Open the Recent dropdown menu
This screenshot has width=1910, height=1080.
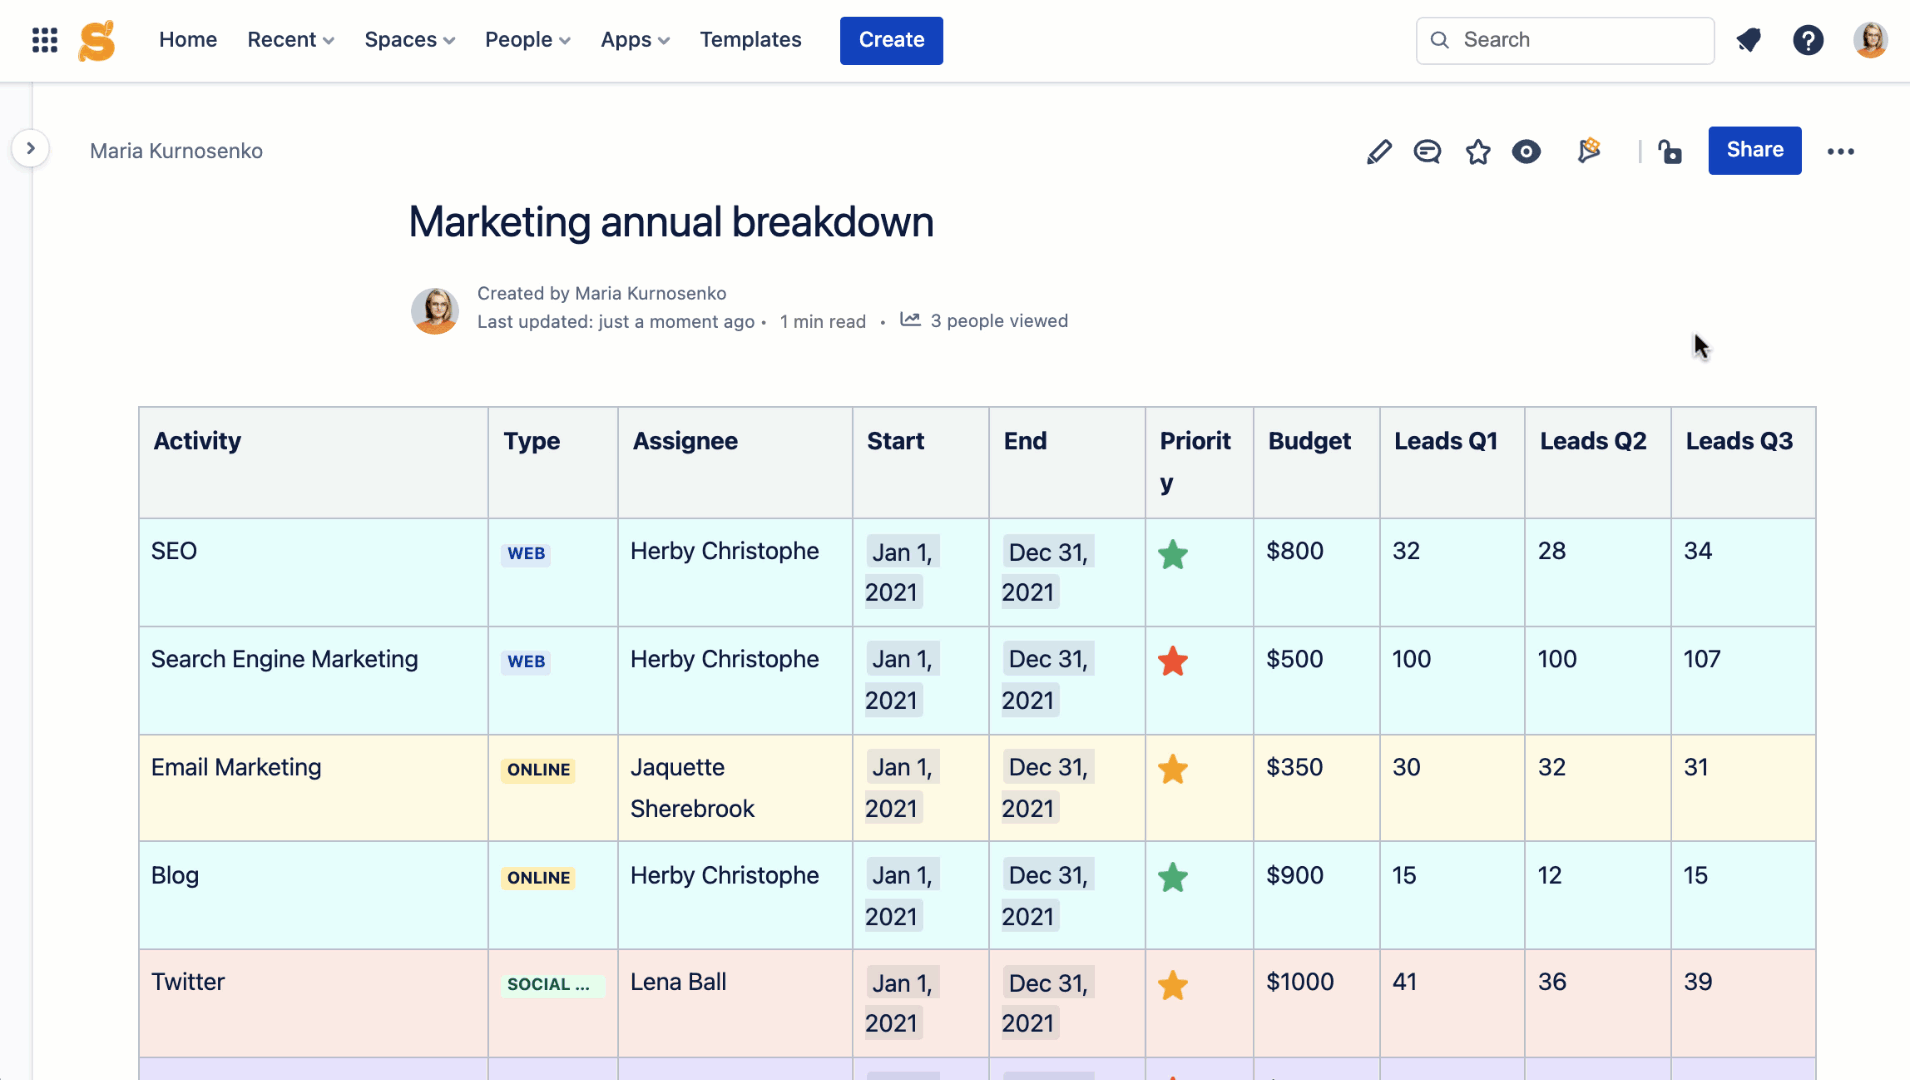(x=290, y=40)
